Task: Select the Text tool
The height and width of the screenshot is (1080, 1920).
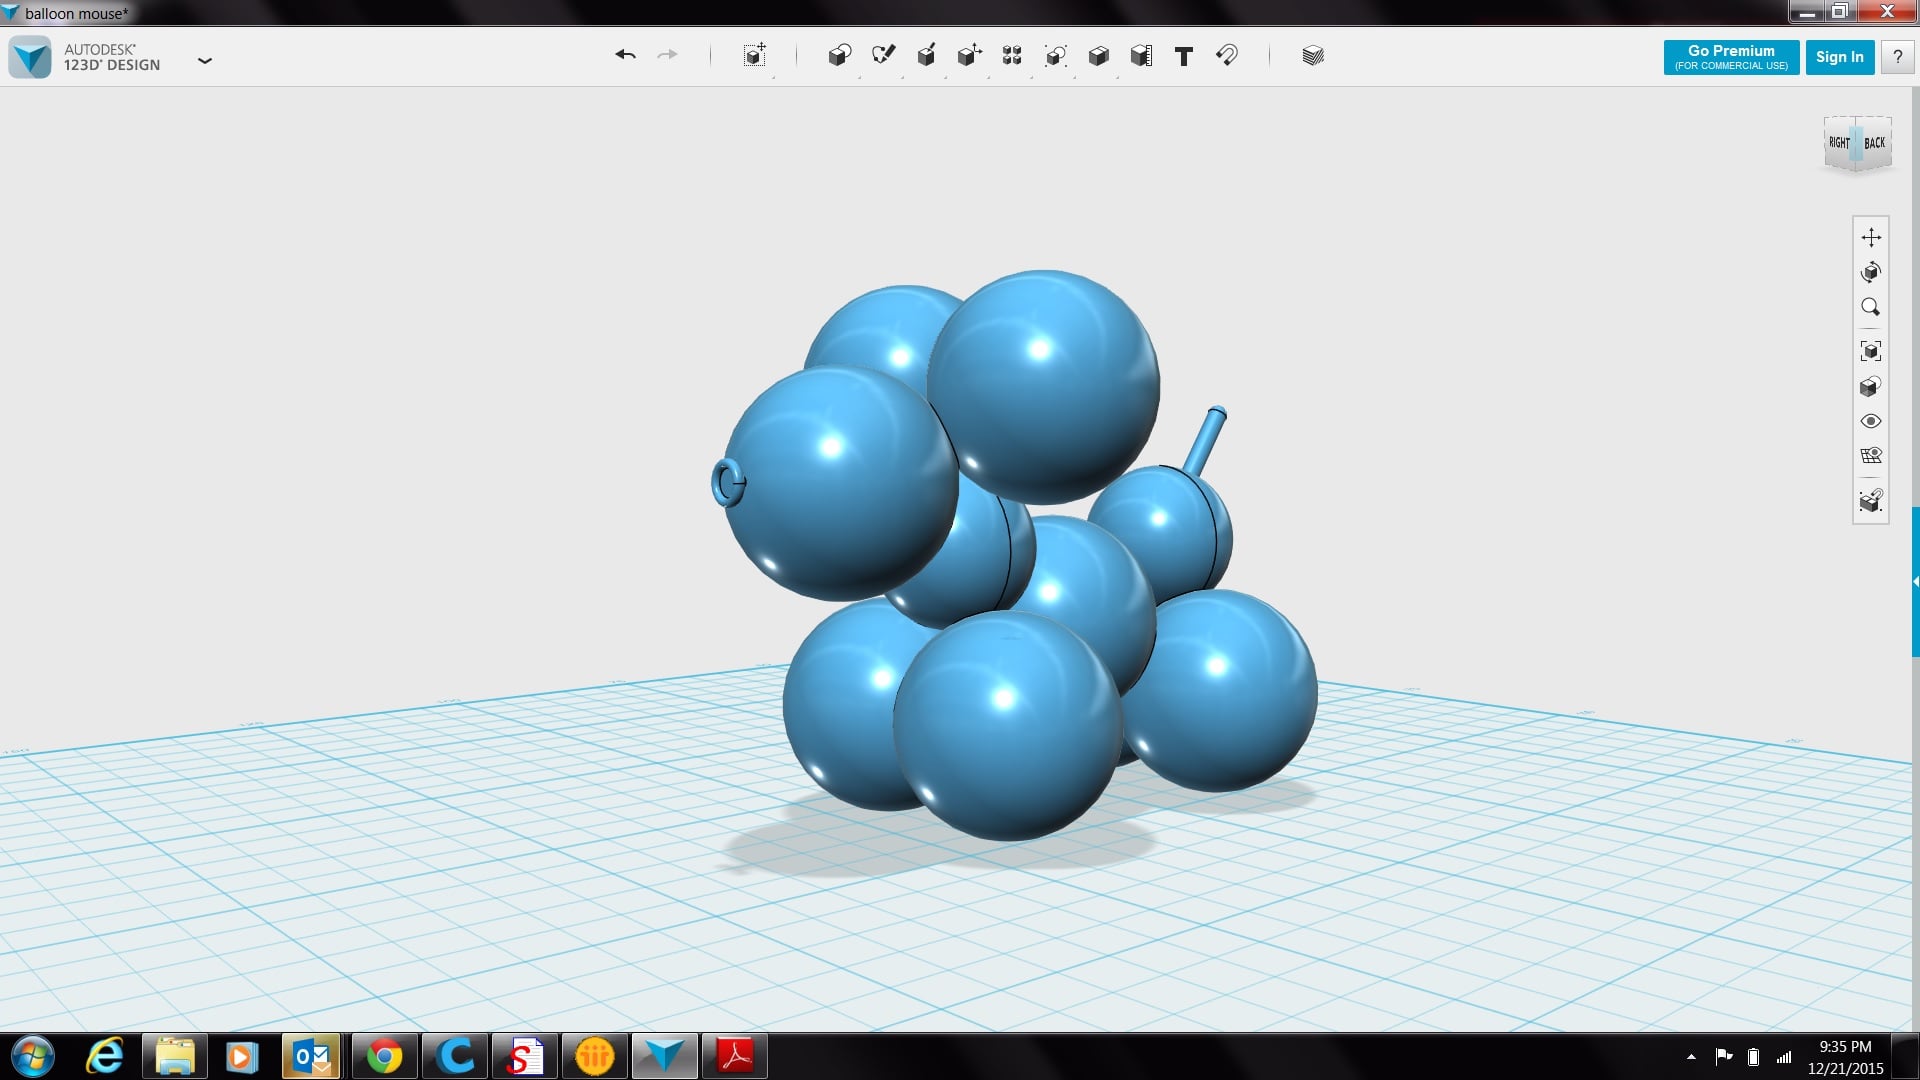Action: tap(1184, 56)
